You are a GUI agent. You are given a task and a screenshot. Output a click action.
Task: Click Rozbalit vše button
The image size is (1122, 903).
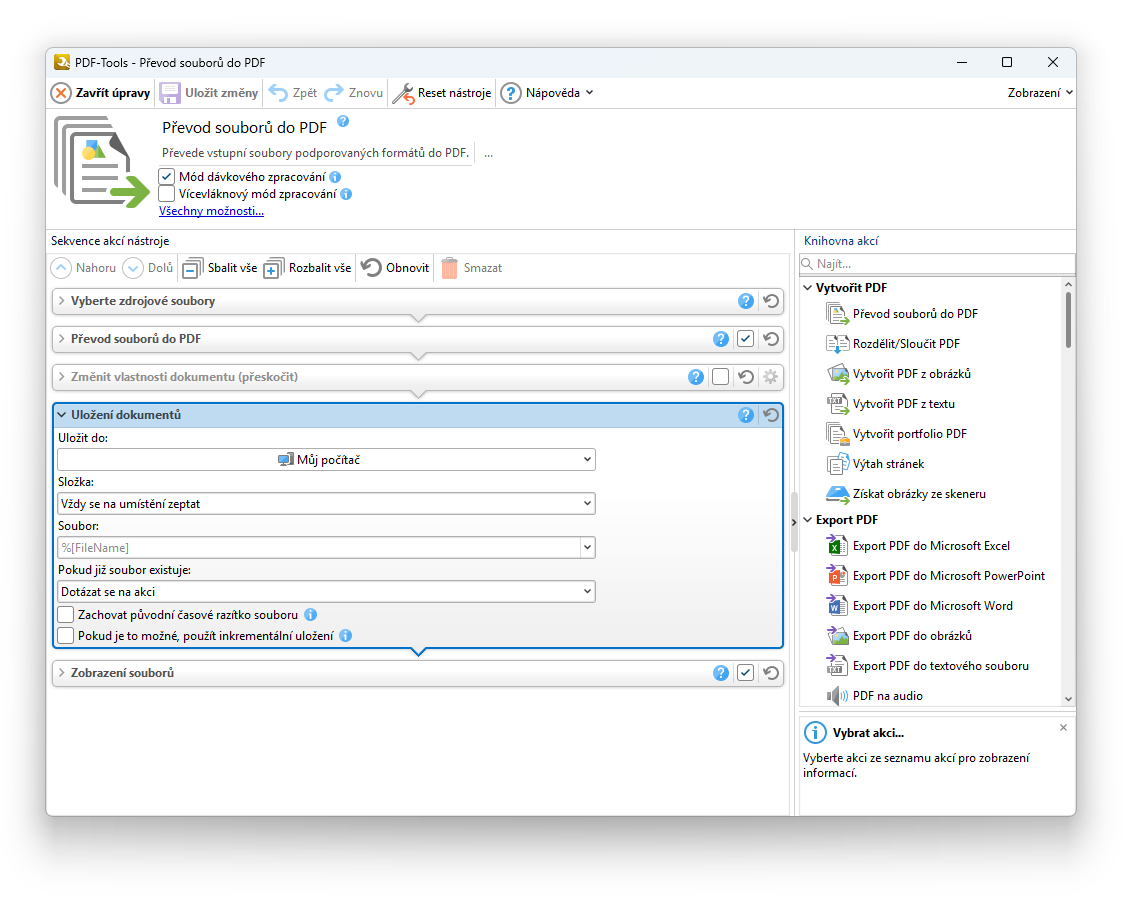tap(308, 268)
